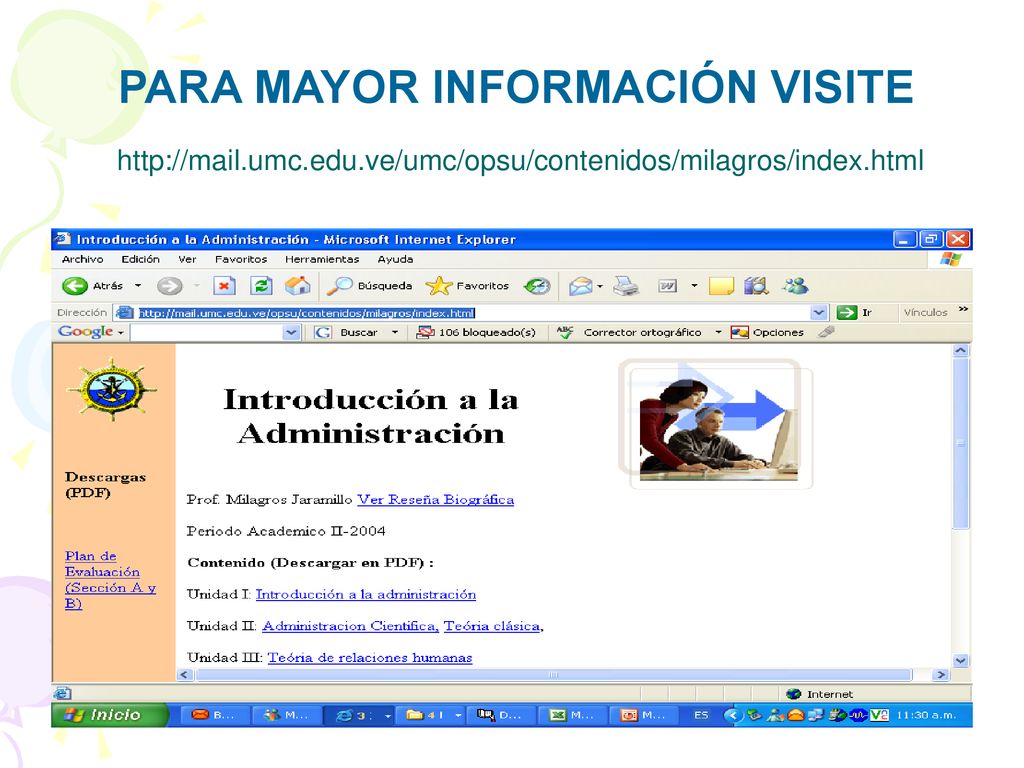Screen dimensions: 1024x768
Task: Click the Google toolbar logo
Action: 86,332
